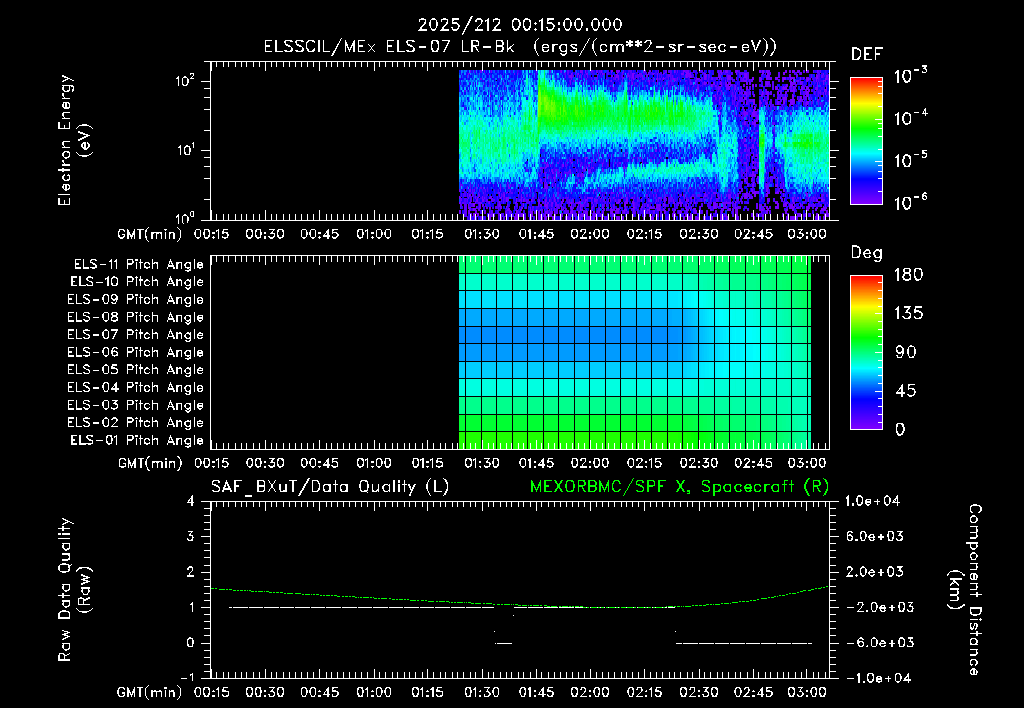Click the DEF colorbar label
Image resolution: width=1024 pixels, height=708 pixels.
867,54
